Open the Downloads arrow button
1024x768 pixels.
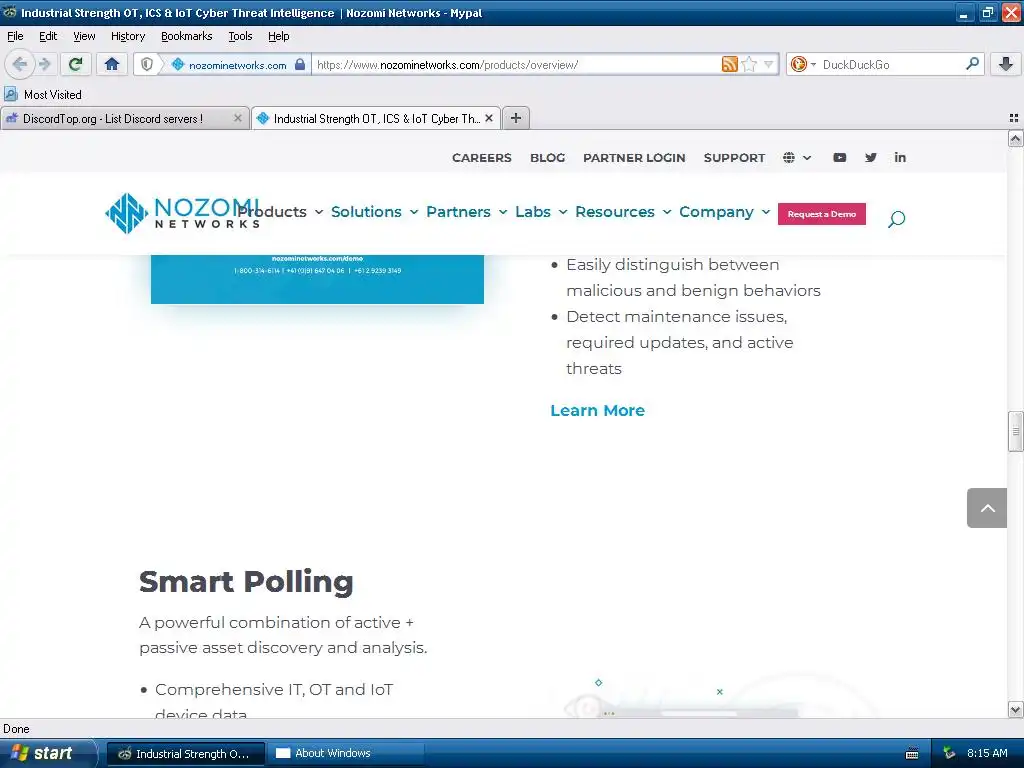coord(1006,64)
